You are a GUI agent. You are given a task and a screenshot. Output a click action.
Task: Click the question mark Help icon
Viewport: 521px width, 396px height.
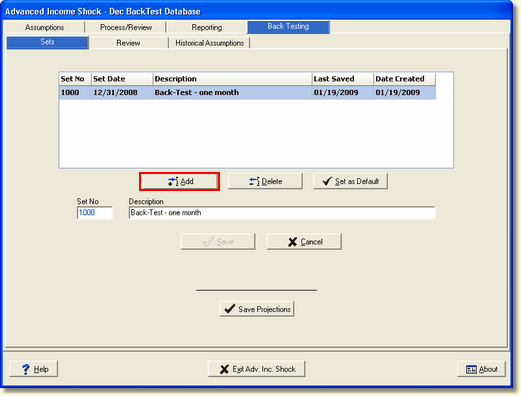(26, 369)
